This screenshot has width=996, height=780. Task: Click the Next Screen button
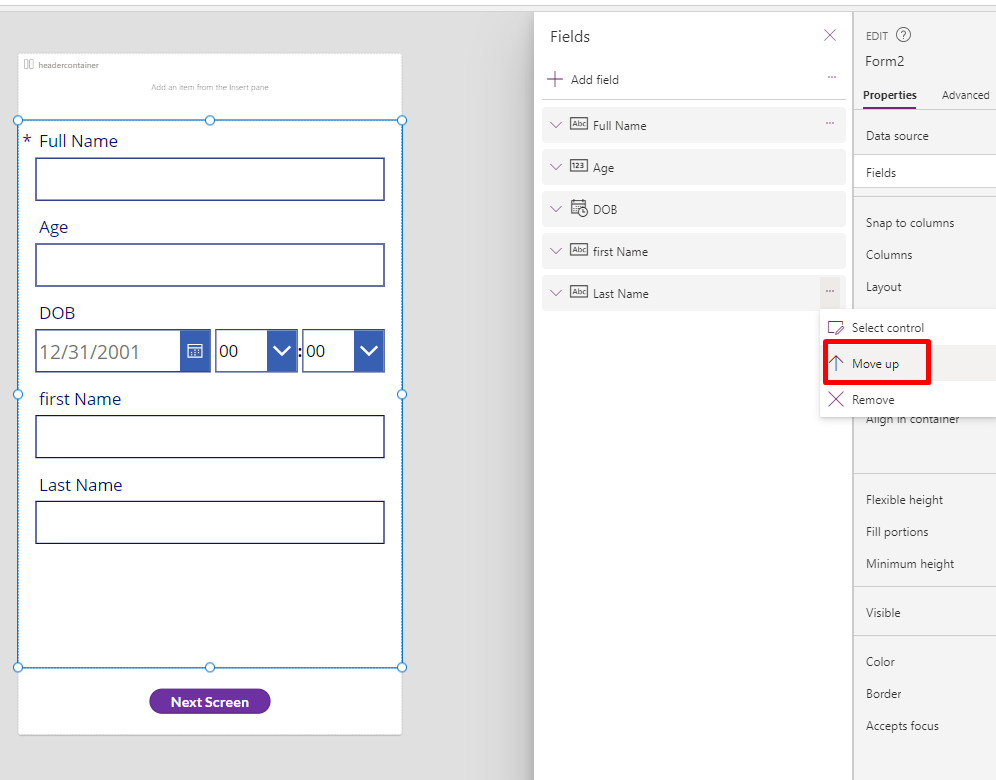click(210, 701)
